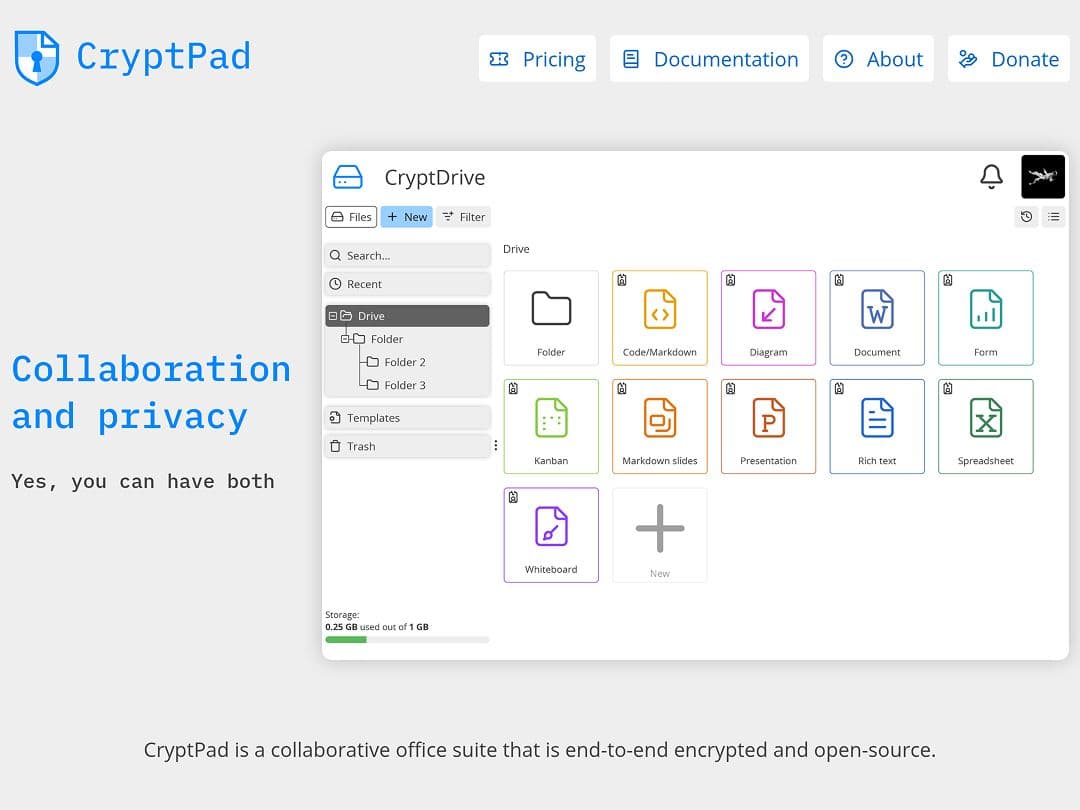Create a new Folder tile
The width and height of the screenshot is (1080, 810).
[x=551, y=318]
